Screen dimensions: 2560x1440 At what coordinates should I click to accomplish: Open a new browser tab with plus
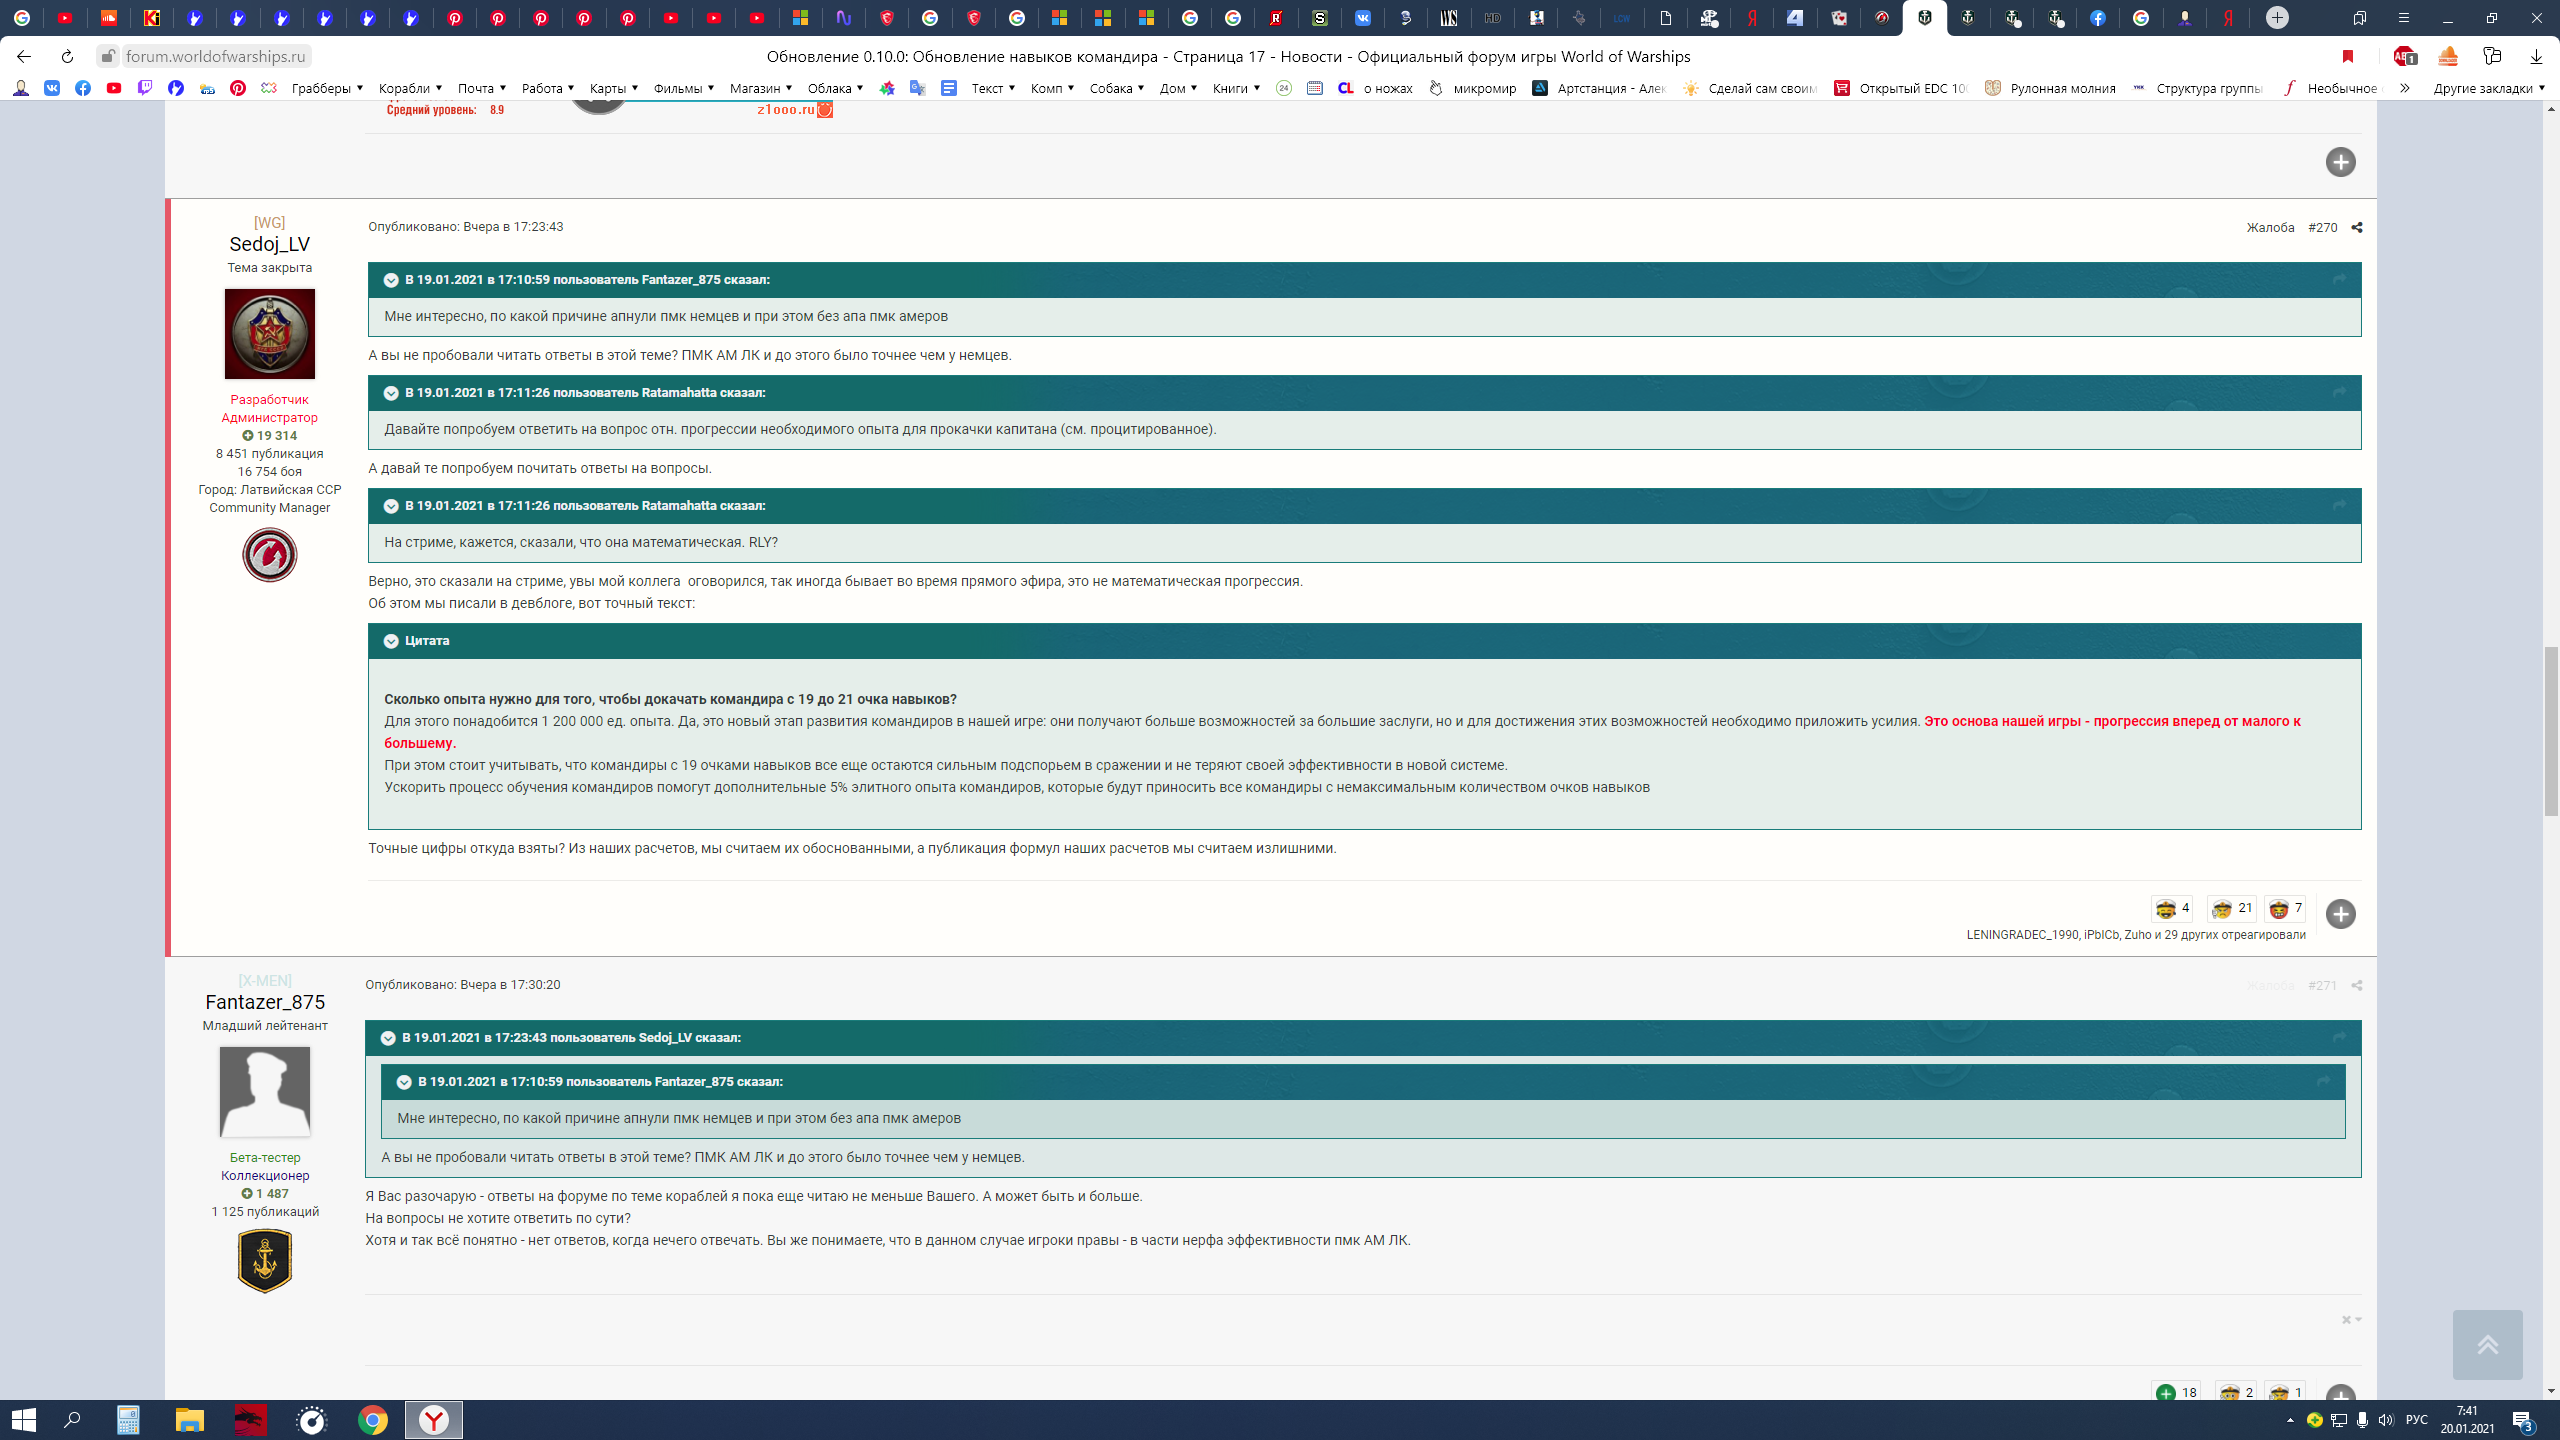pos(2277,18)
